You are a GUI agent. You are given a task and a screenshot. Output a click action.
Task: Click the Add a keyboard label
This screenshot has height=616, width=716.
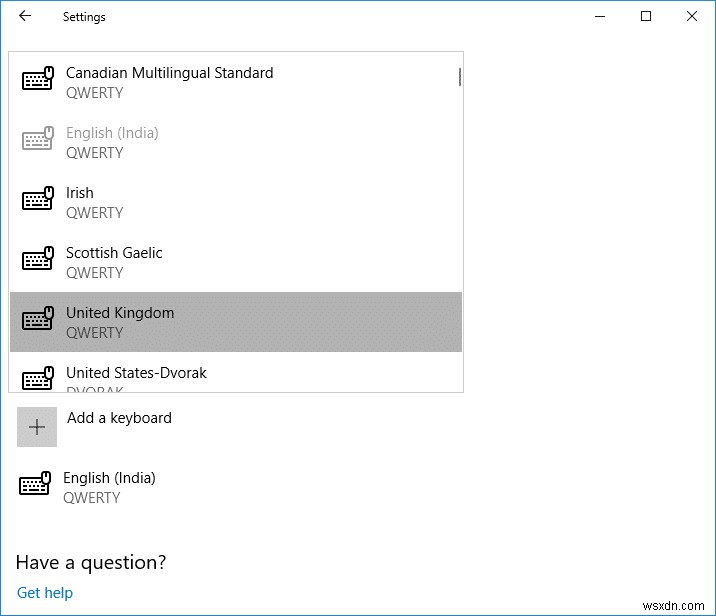[x=119, y=418]
